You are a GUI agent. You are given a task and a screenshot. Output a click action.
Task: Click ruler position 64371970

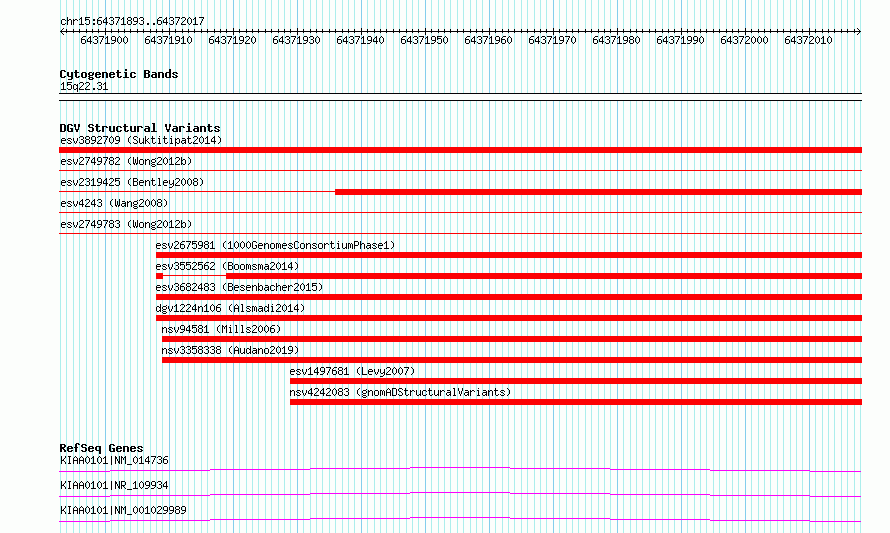[552, 40]
